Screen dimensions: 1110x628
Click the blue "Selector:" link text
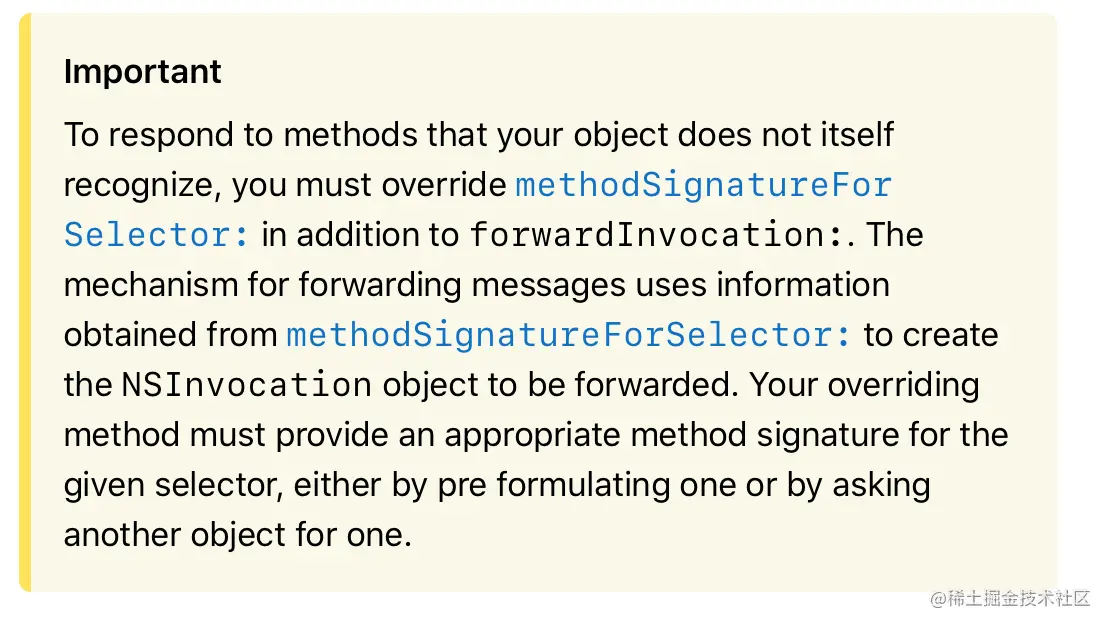(x=156, y=235)
